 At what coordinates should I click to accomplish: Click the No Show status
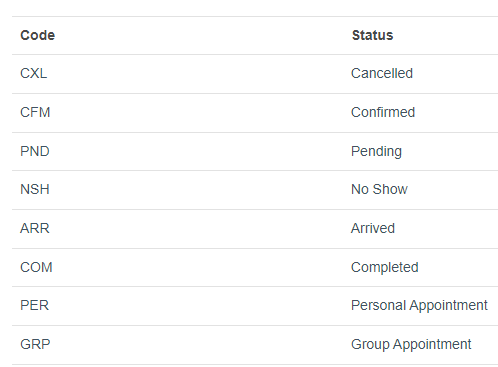click(379, 189)
